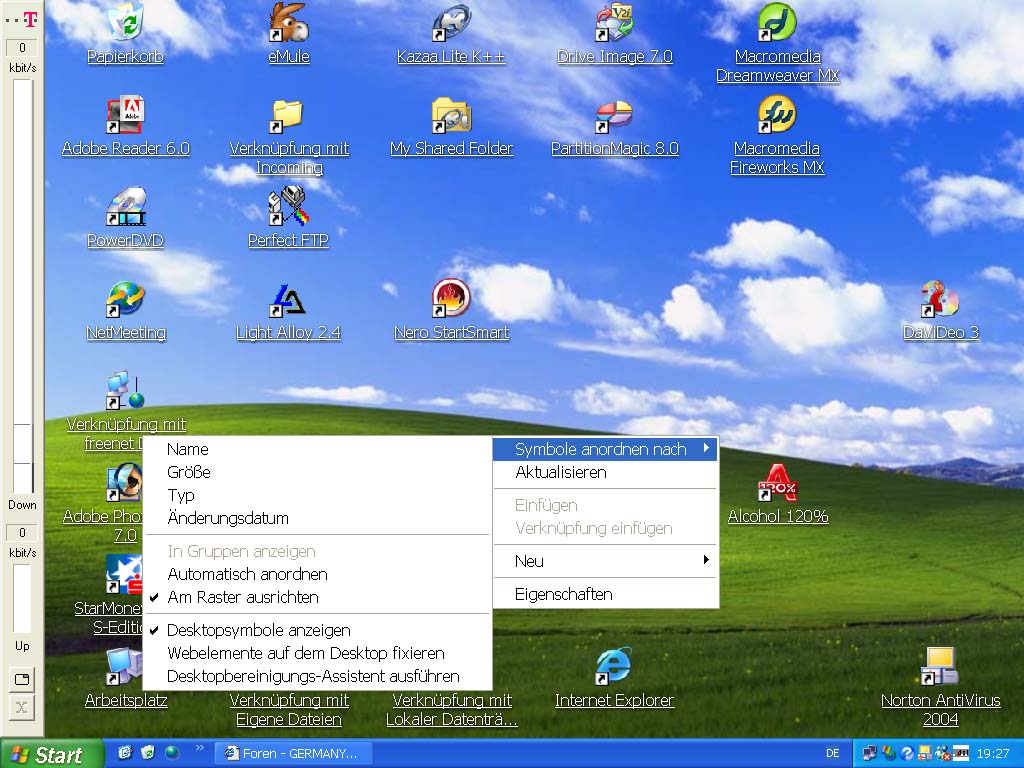Open Internet Explorer from quick launch
This screenshot has height=768, width=1024.
coord(125,753)
